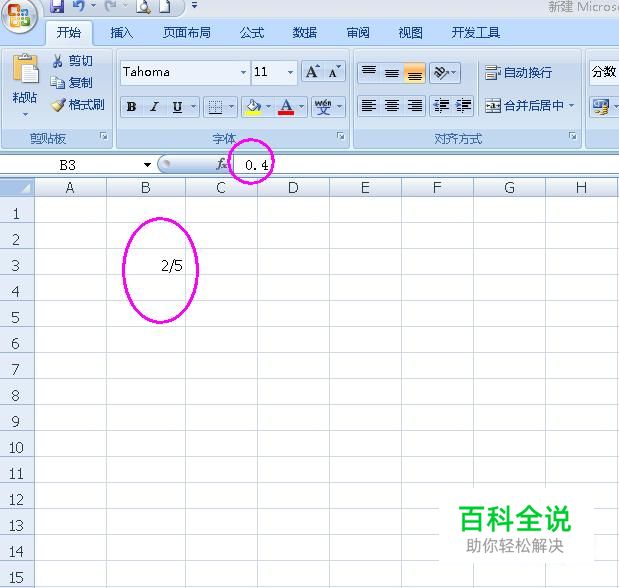Customize the quick access toolbar dropdown
The height and width of the screenshot is (588, 619).
[x=194, y=6]
